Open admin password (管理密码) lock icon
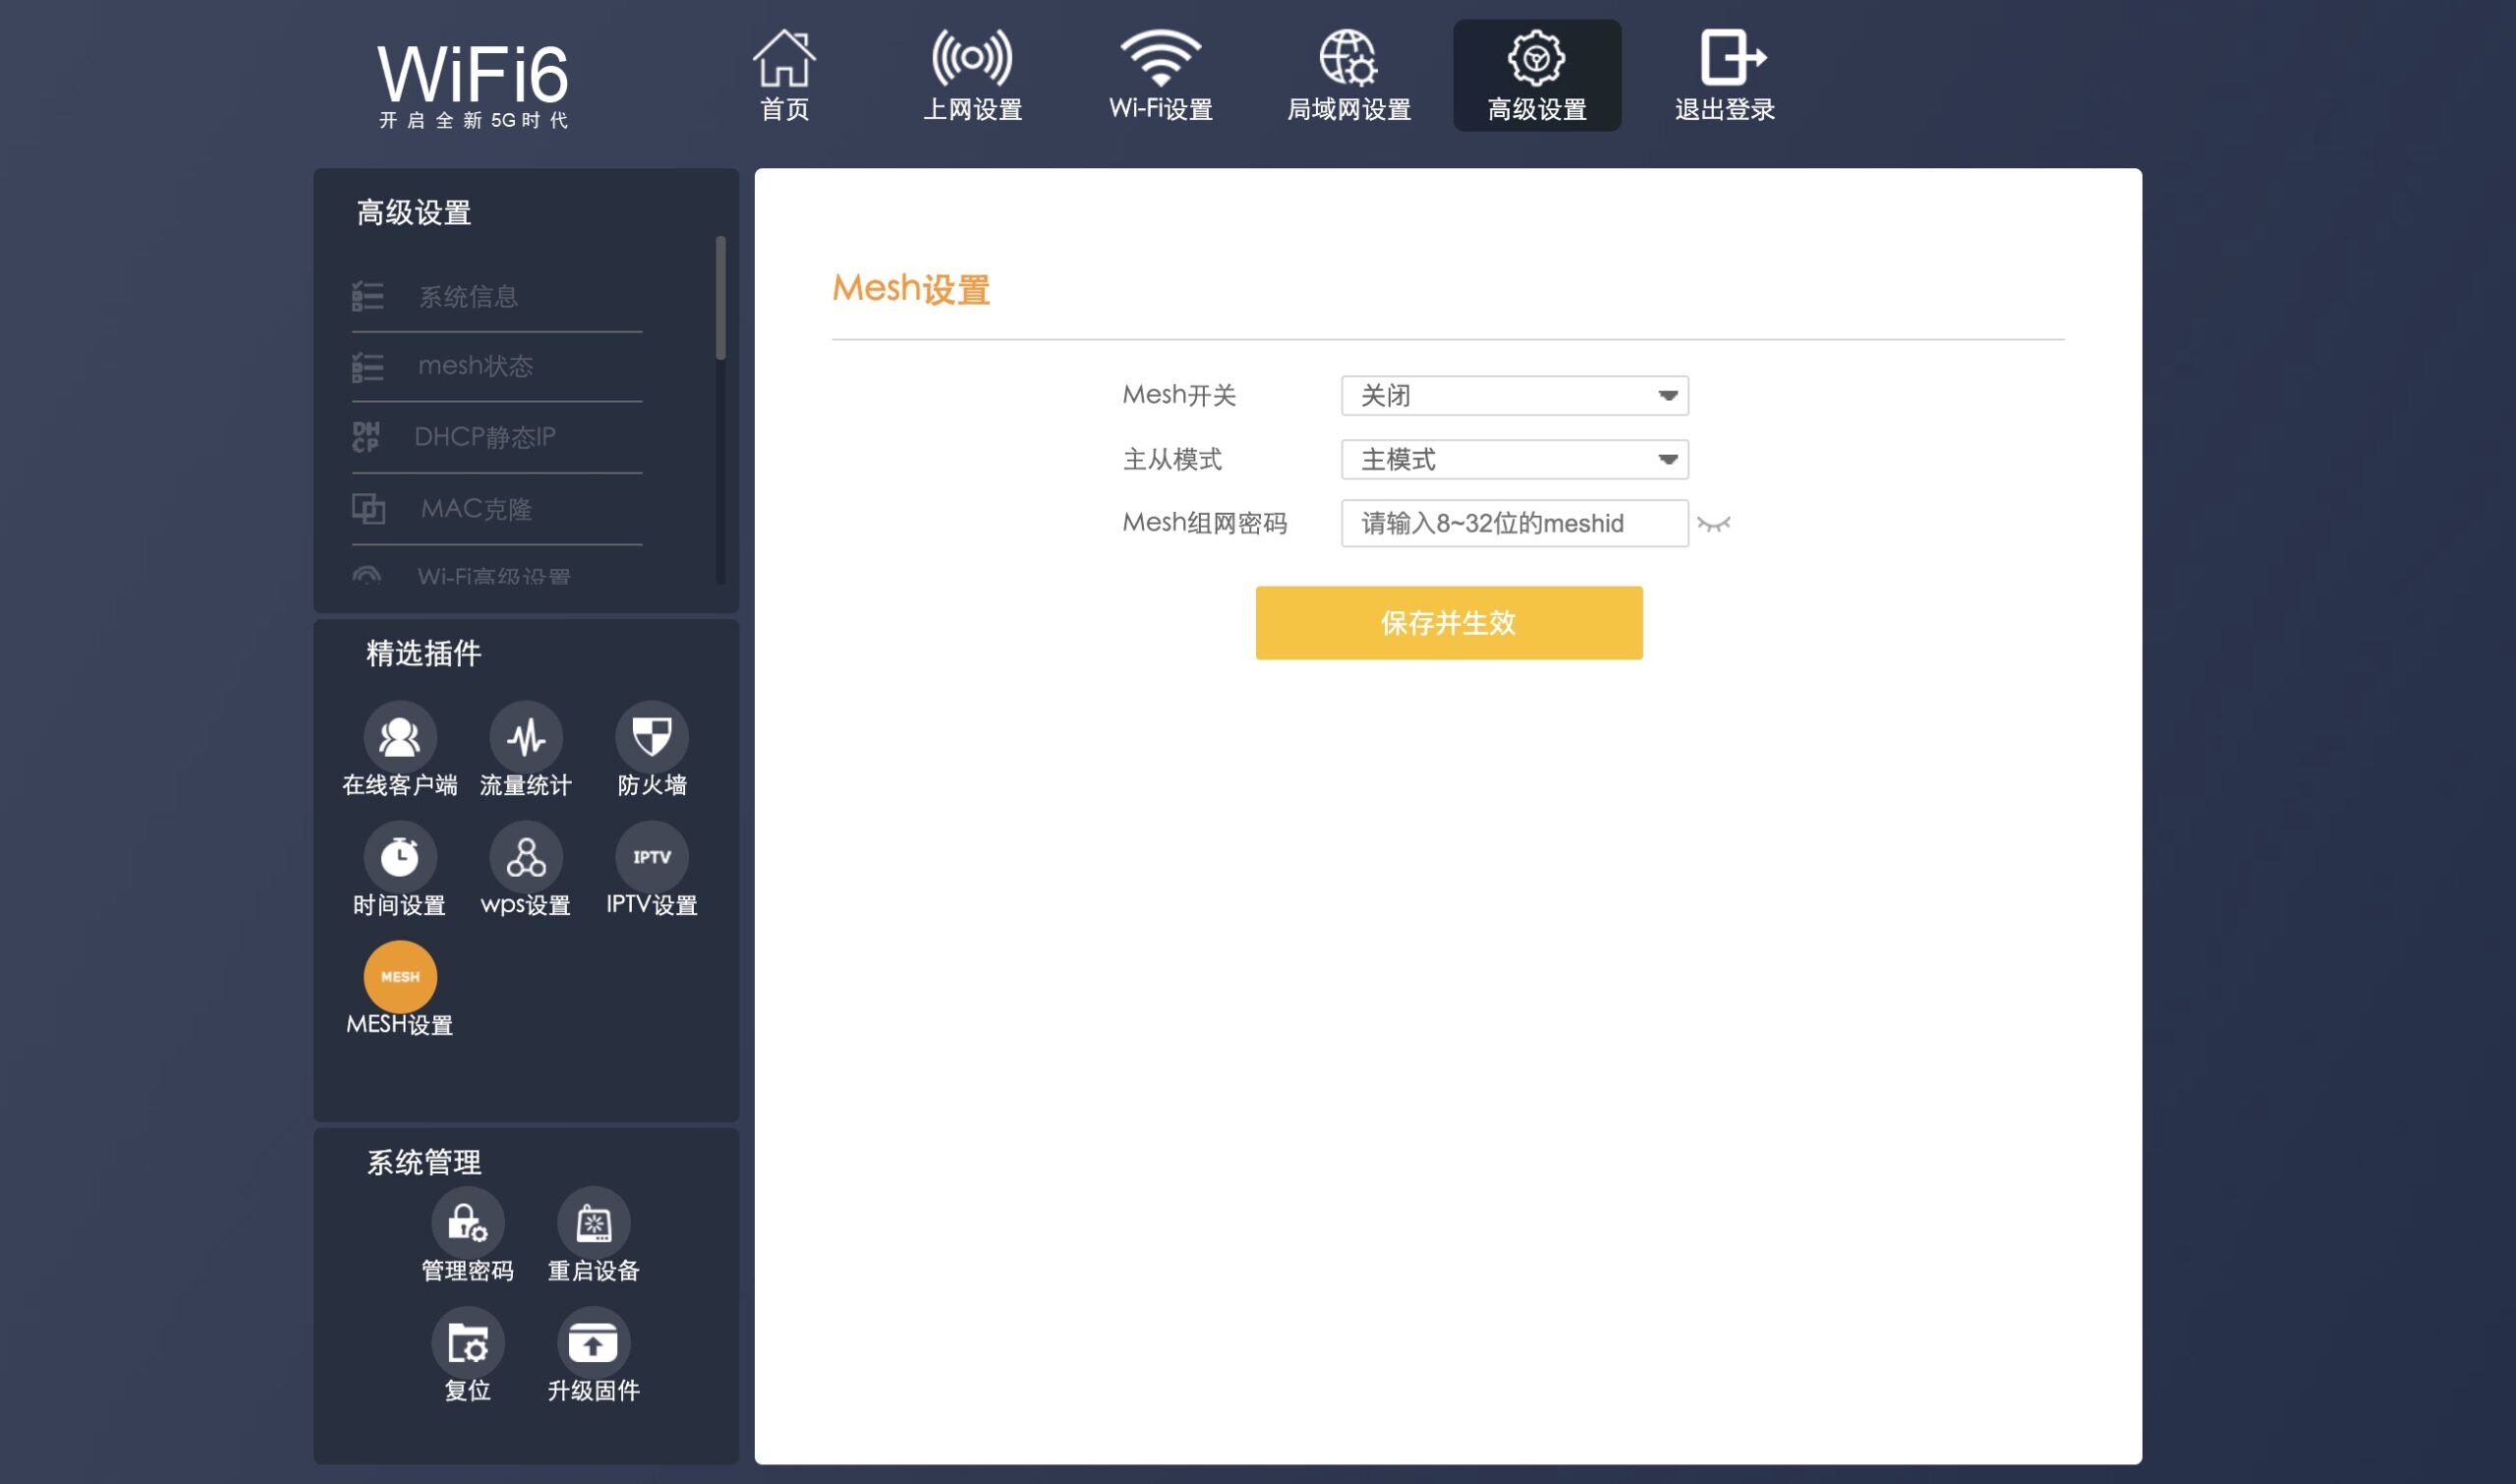The image size is (2516, 1484). point(467,1223)
